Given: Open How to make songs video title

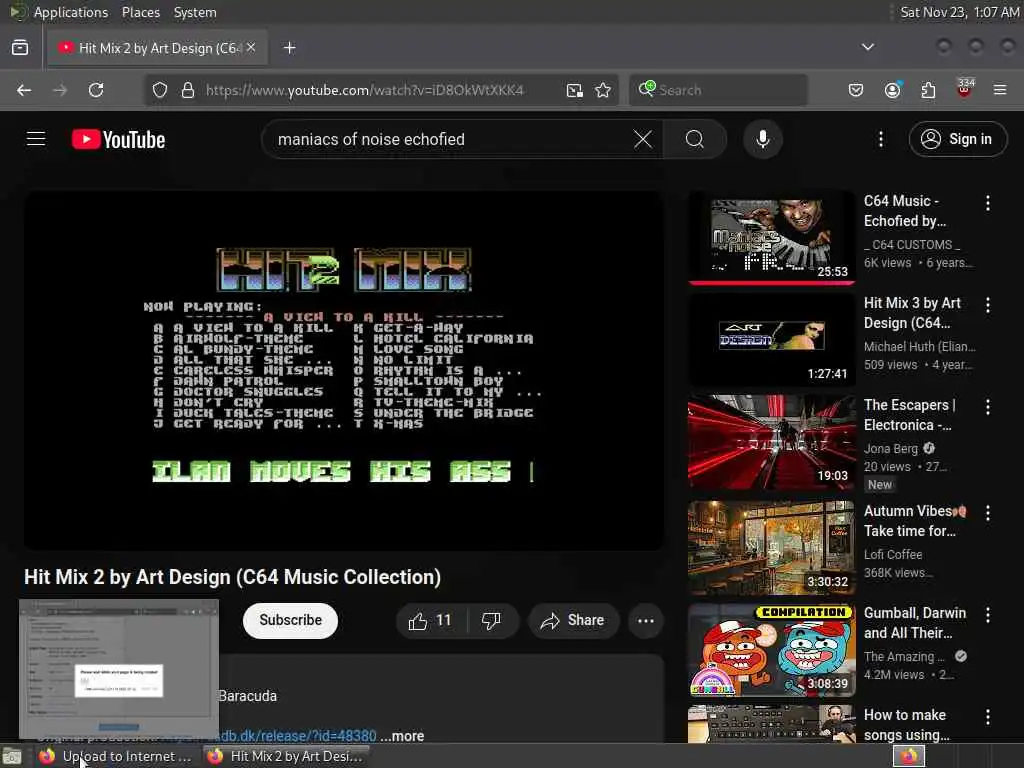Looking at the screenshot, I should pos(906,725).
